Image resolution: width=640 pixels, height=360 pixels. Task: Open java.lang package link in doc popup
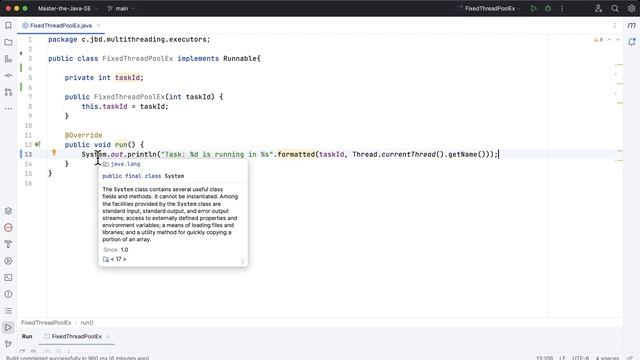pos(125,164)
